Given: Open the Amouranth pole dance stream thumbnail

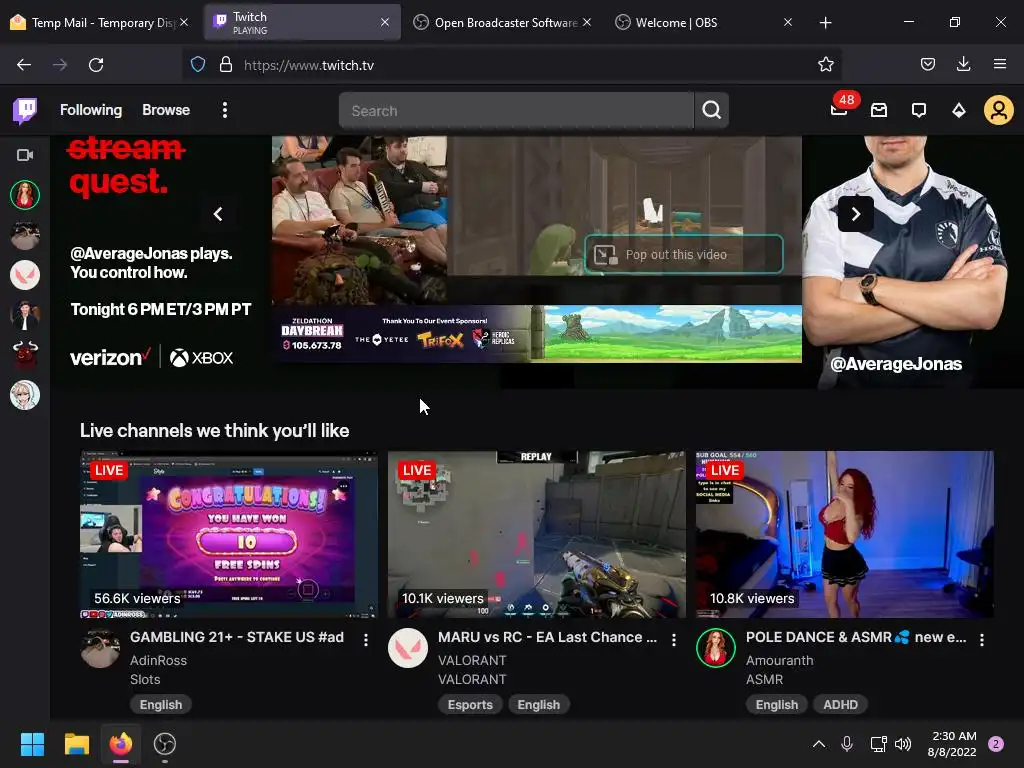Looking at the screenshot, I should 844,534.
